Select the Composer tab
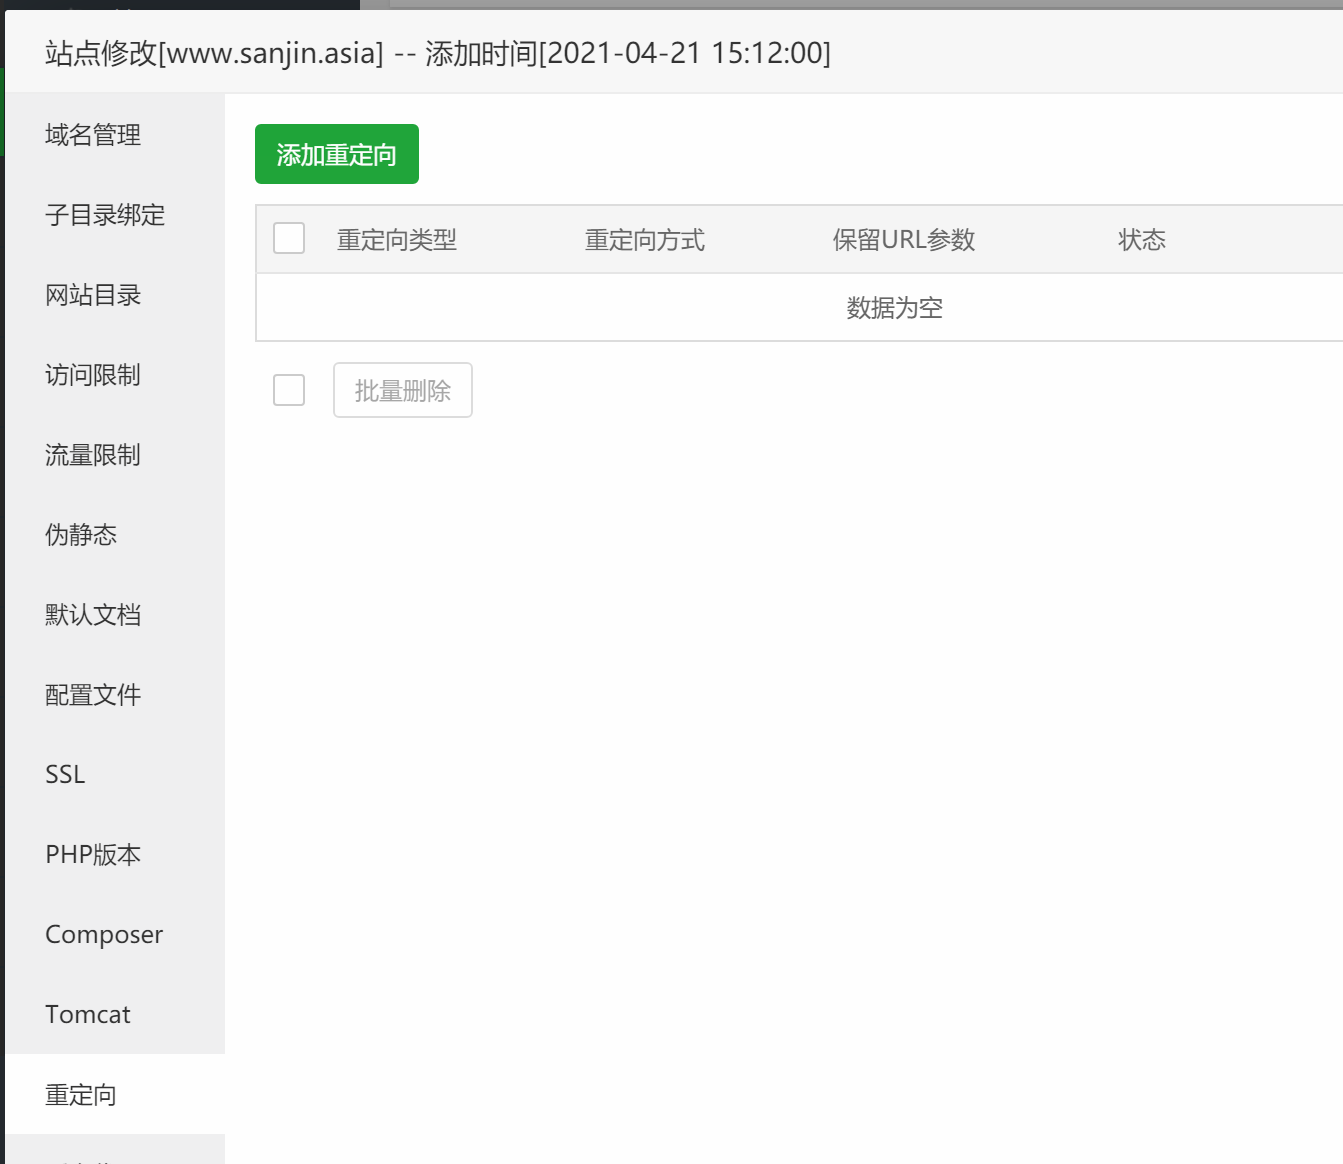This screenshot has width=1343, height=1164. tap(115, 934)
